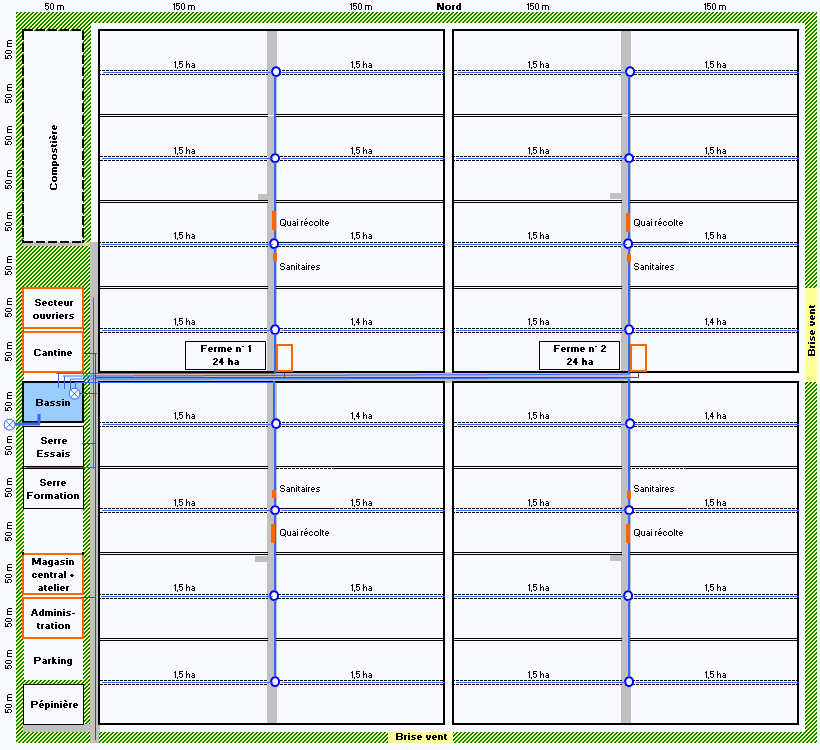Click the Serre Formation box
Image resolution: width=820 pixels, height=750 pixels.
53,488
